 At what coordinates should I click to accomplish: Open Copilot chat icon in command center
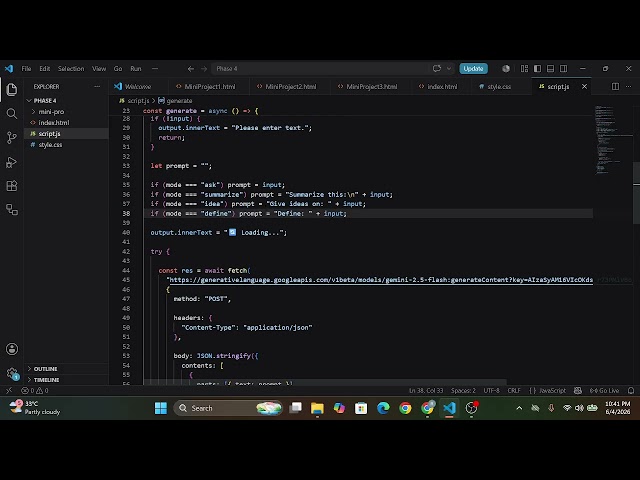pyautogui.click(x=437, y=69)
